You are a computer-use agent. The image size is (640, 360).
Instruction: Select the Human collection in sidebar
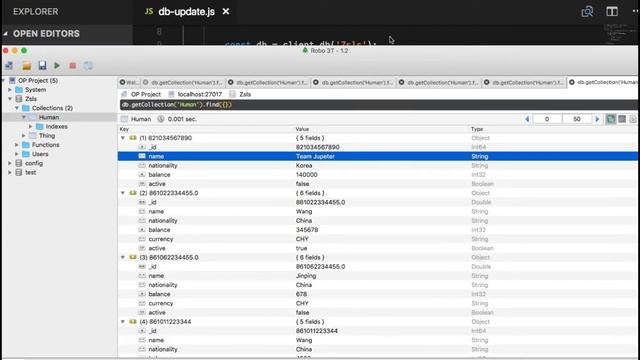(49, 117)
